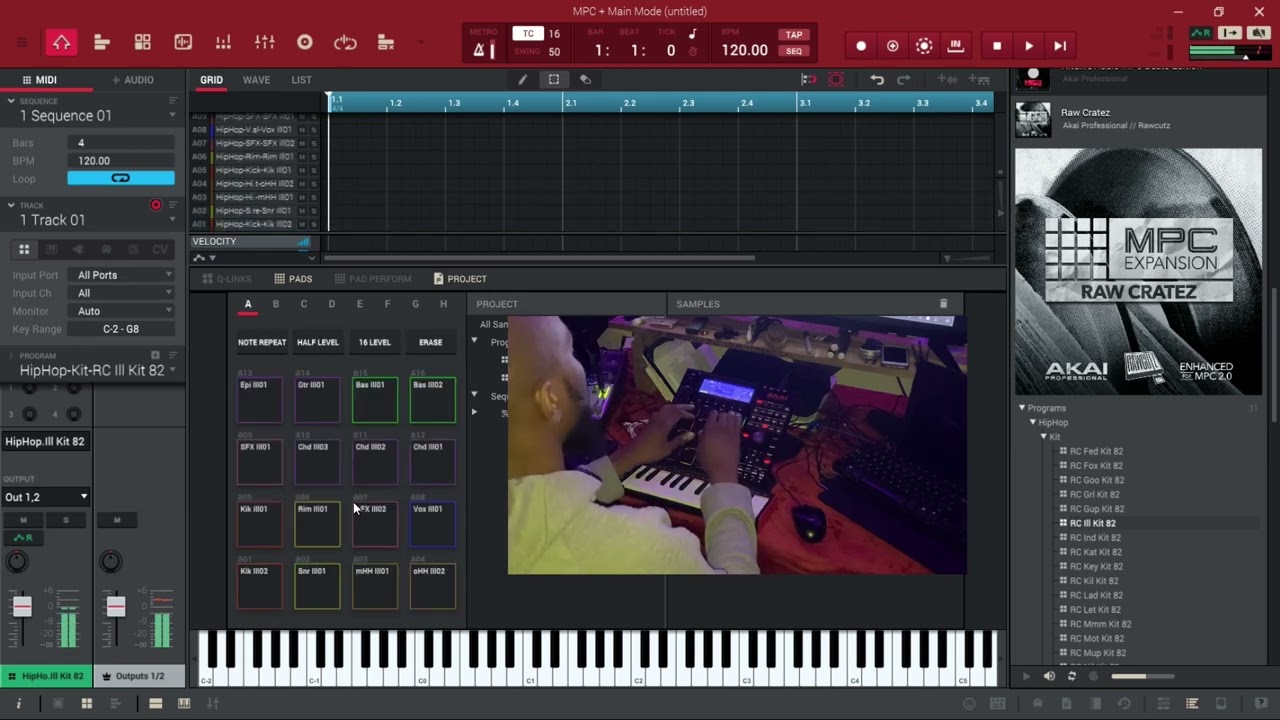Viewport: 1280px width, 720px height.
Task: Stop playback with the stop button
Action: [997, 46]
